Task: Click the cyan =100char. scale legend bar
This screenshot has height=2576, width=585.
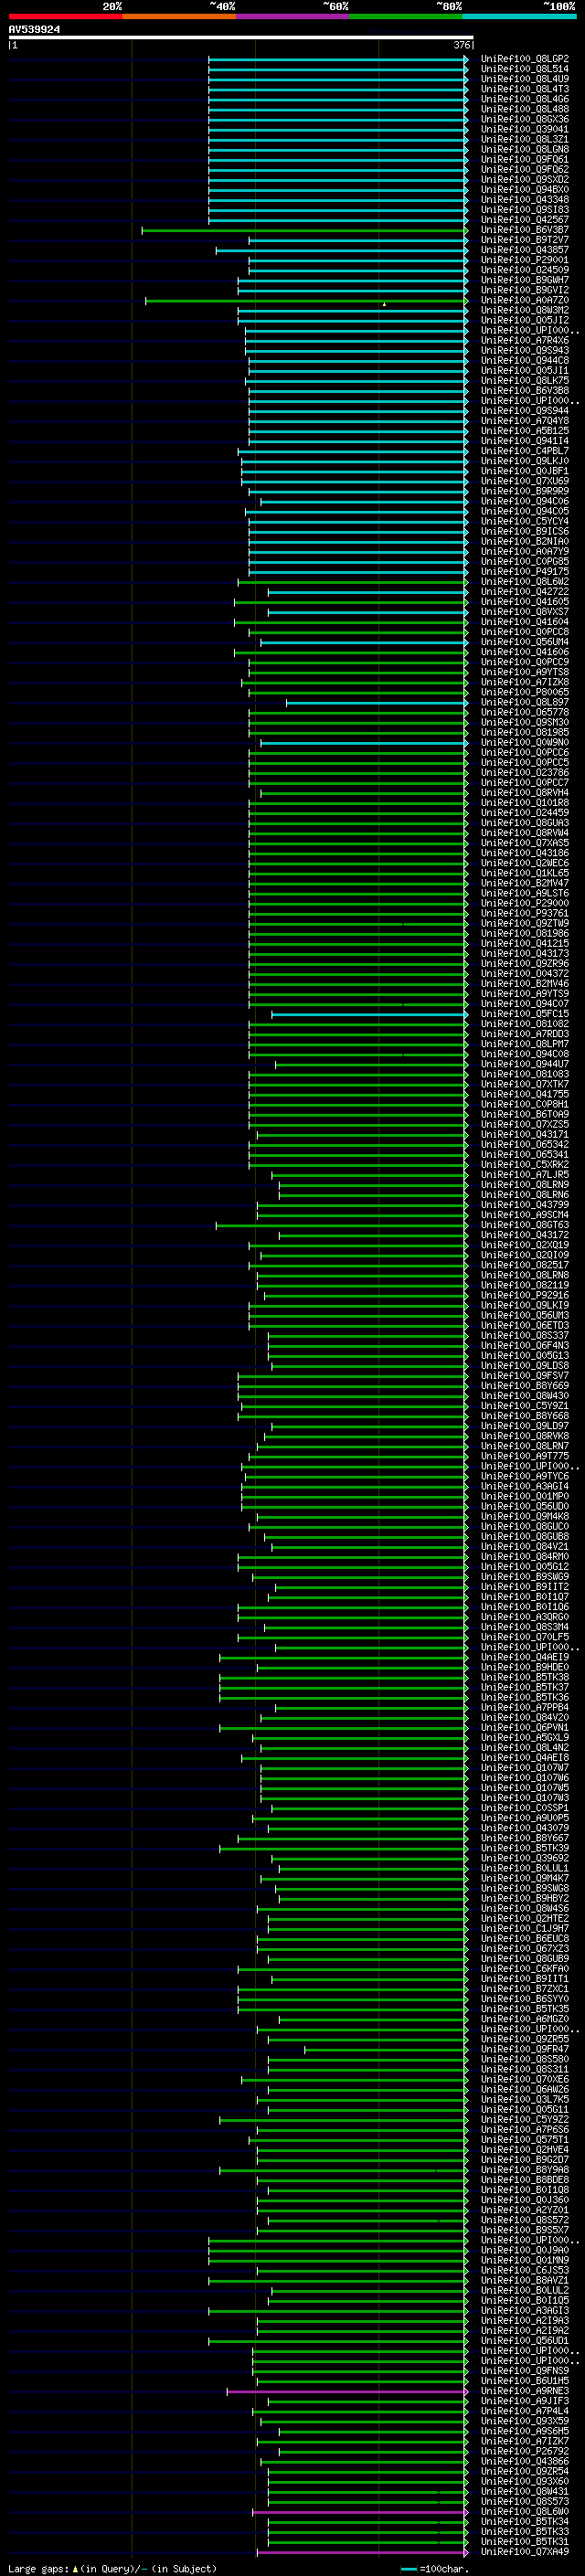Action: [408, 2568]
